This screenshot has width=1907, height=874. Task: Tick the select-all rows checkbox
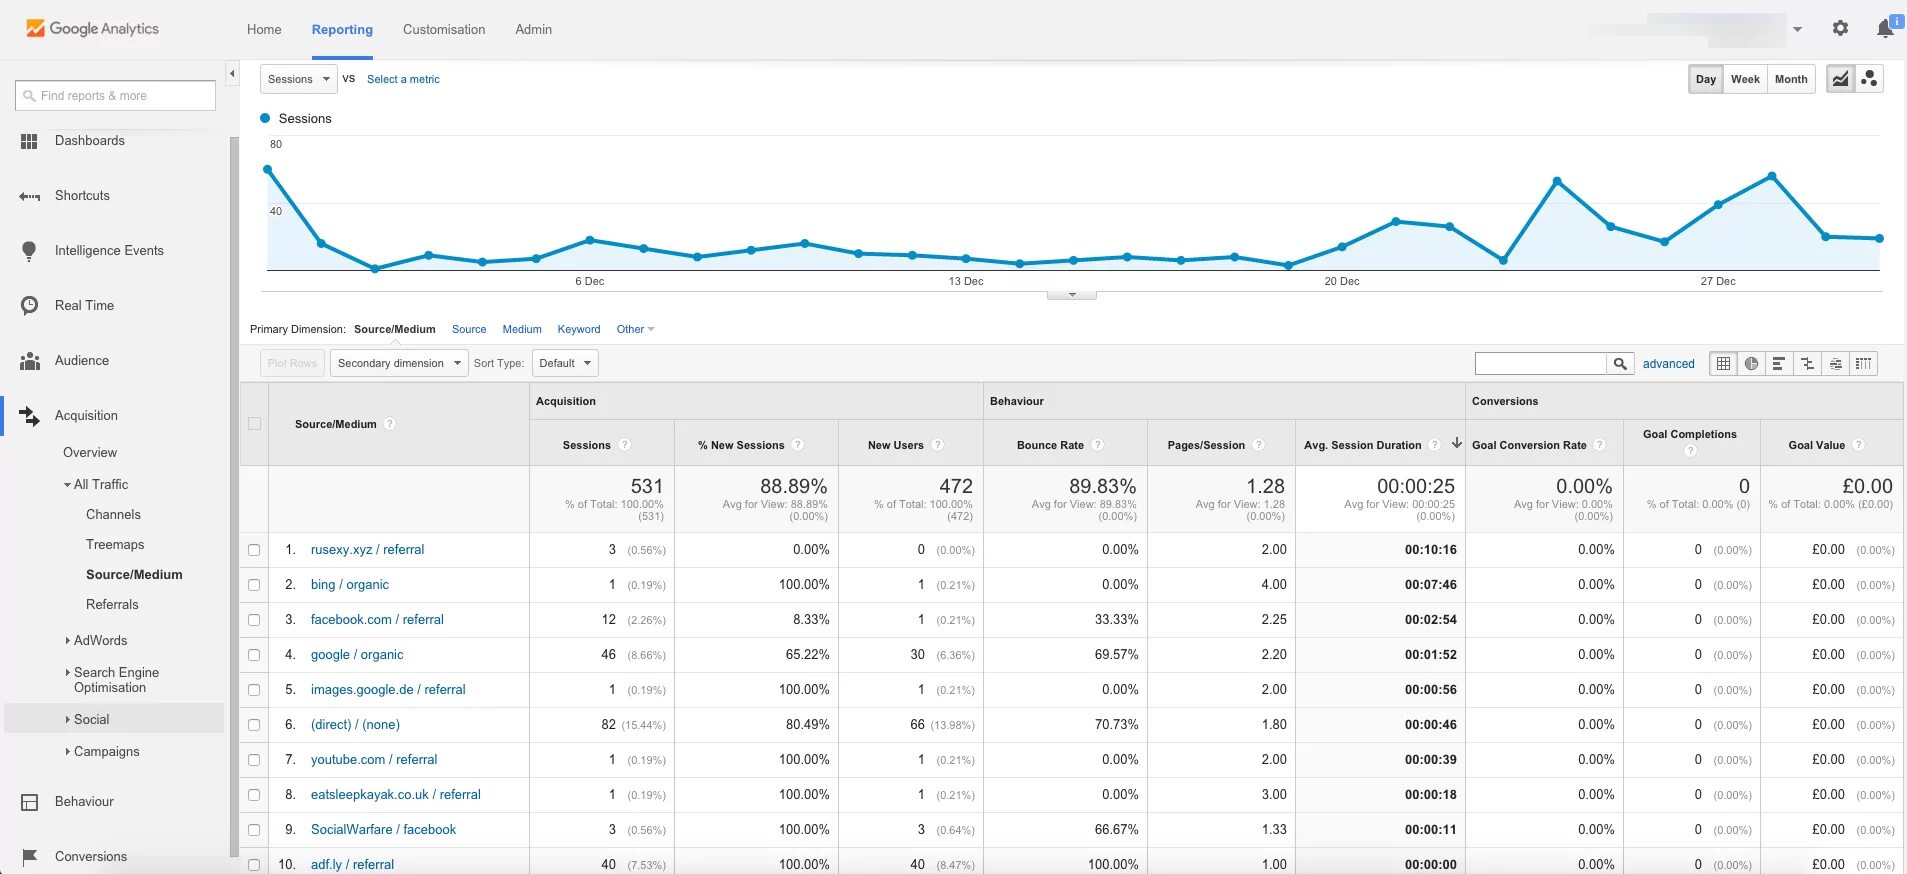254,424
